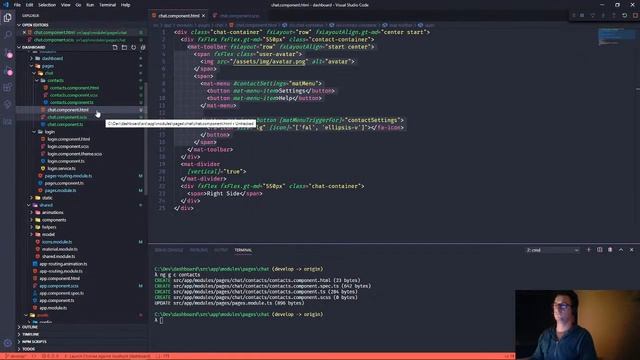This screenshot has height=360, width=640.
Task: Open the terminal selector dropdown '2: cmd'
Action: click(x=552, y=250)
